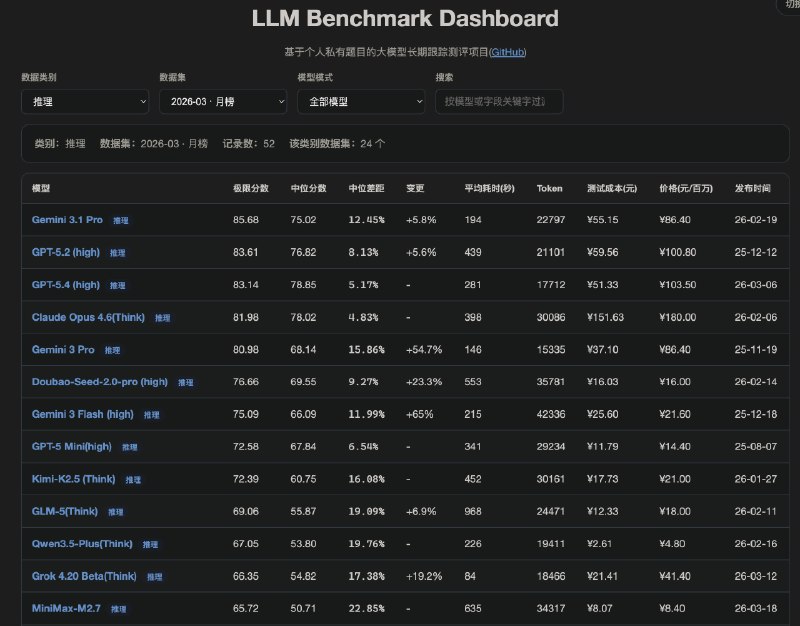Click the 推理 tag beside MiniMax-M2.7
The height and width of the screenshot is (626, 800).
coord(119,609)
